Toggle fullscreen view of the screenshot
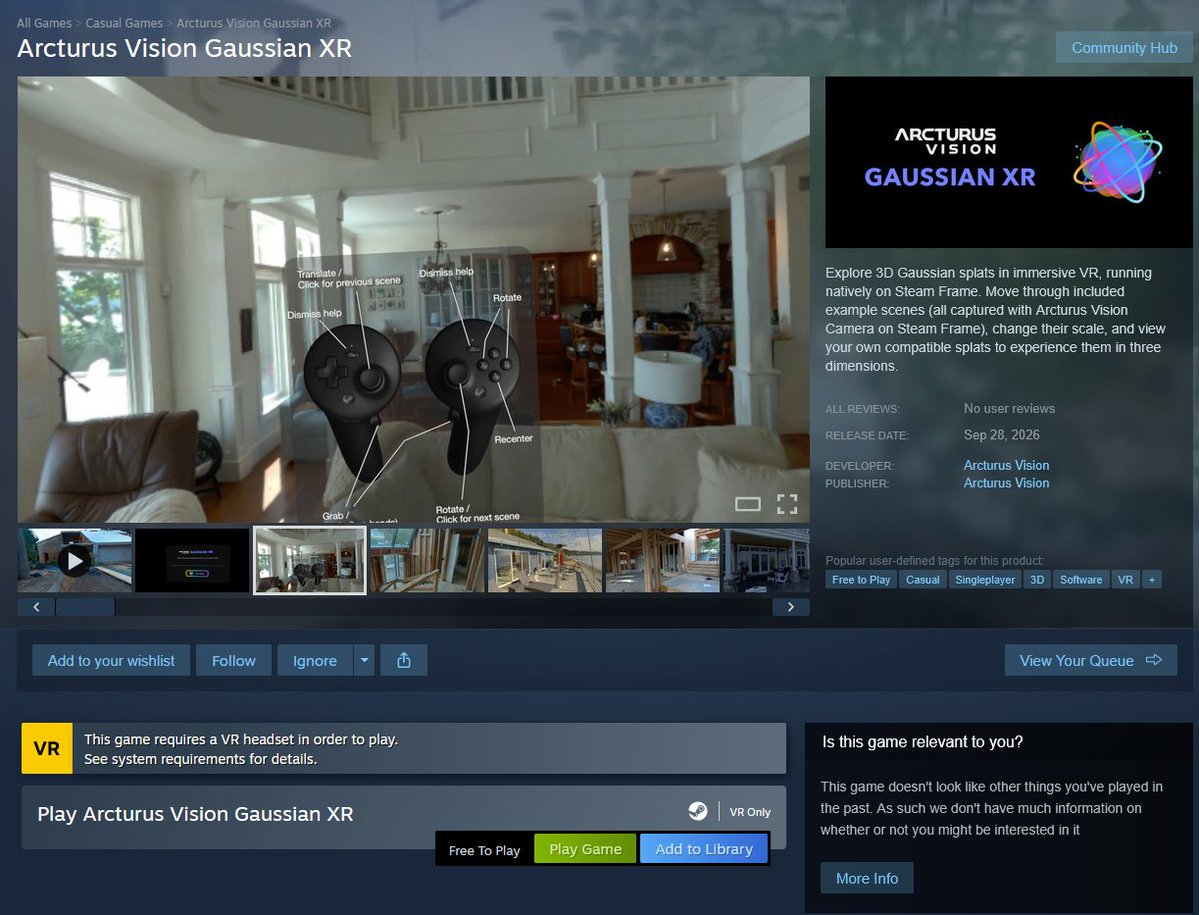1199x915 pixels. click(x=787, y=504)
